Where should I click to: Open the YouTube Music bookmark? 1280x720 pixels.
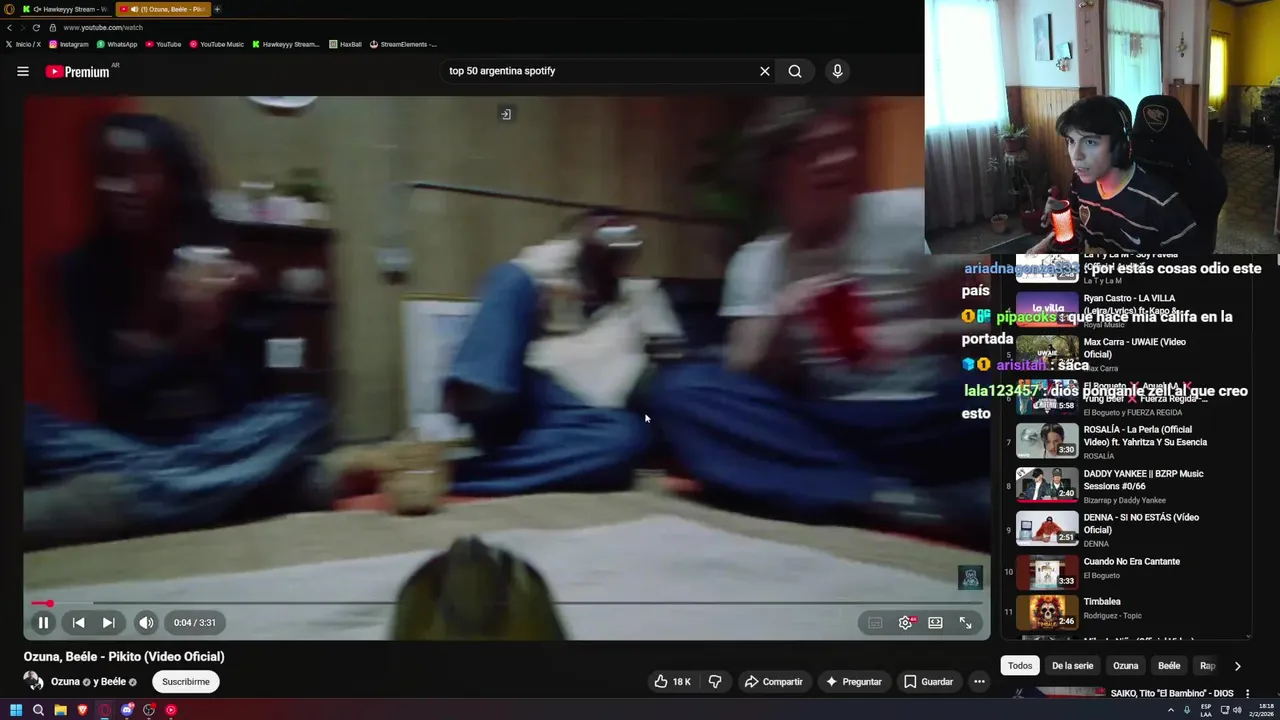216,44
